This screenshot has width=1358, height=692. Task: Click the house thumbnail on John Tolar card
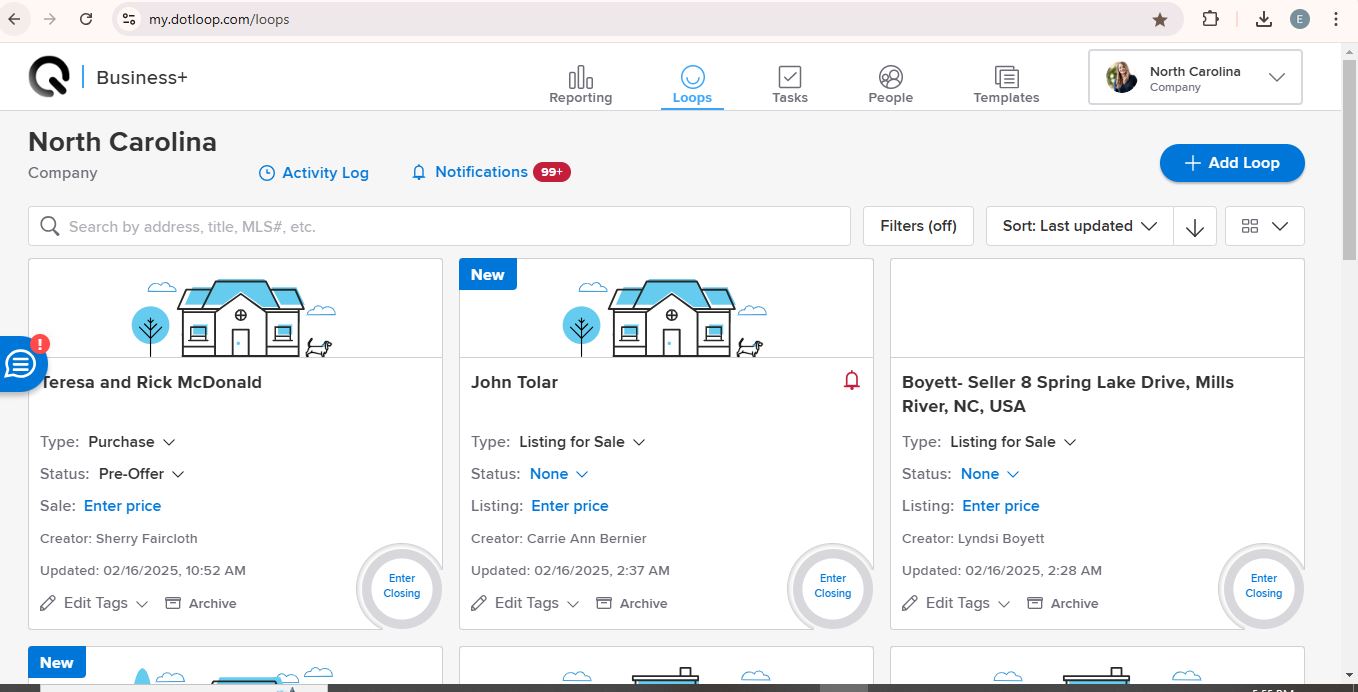[x=666, y=318]
